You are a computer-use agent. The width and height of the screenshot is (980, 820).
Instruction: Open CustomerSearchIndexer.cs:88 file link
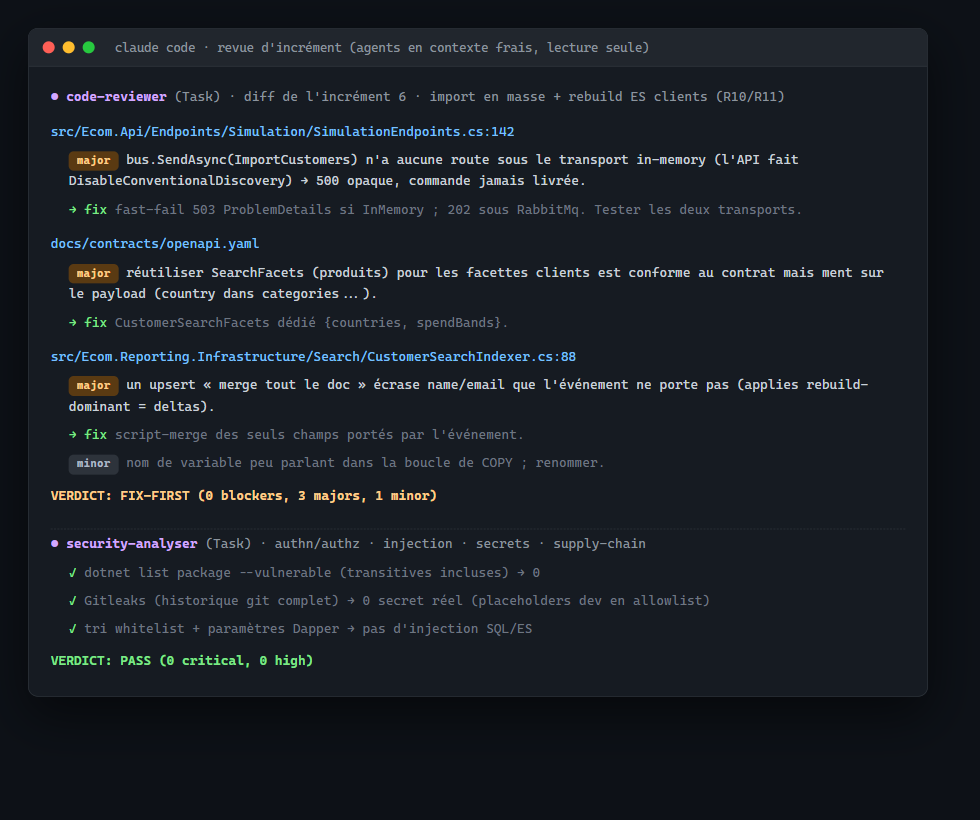313,356
